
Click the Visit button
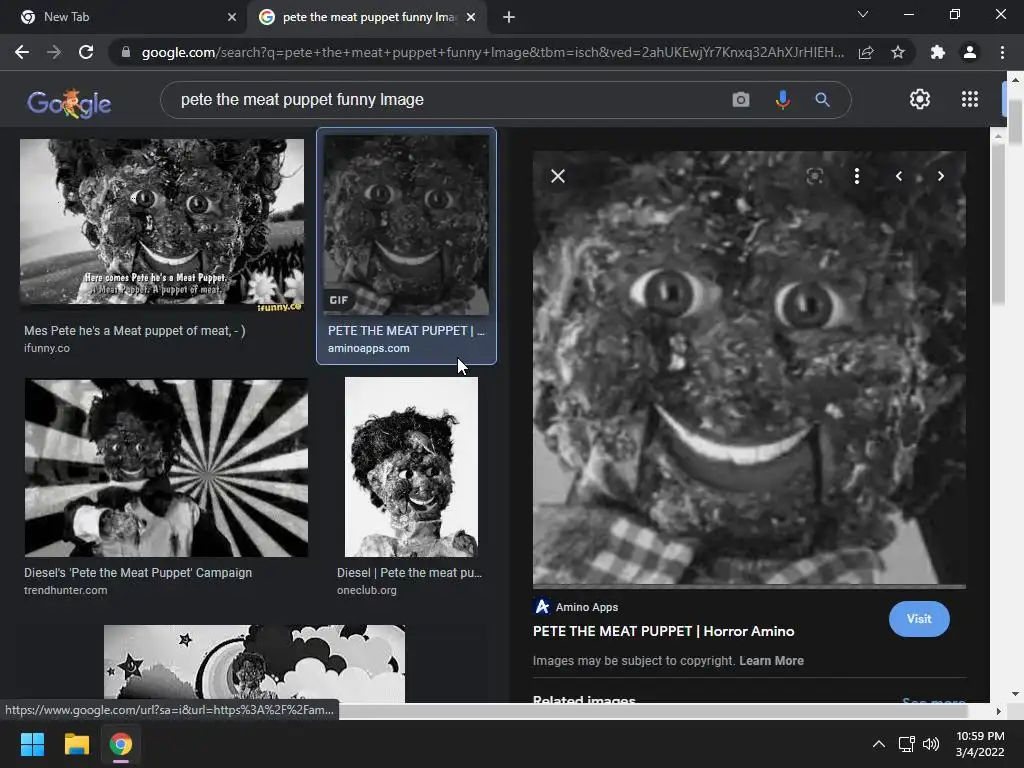point(919,618)
